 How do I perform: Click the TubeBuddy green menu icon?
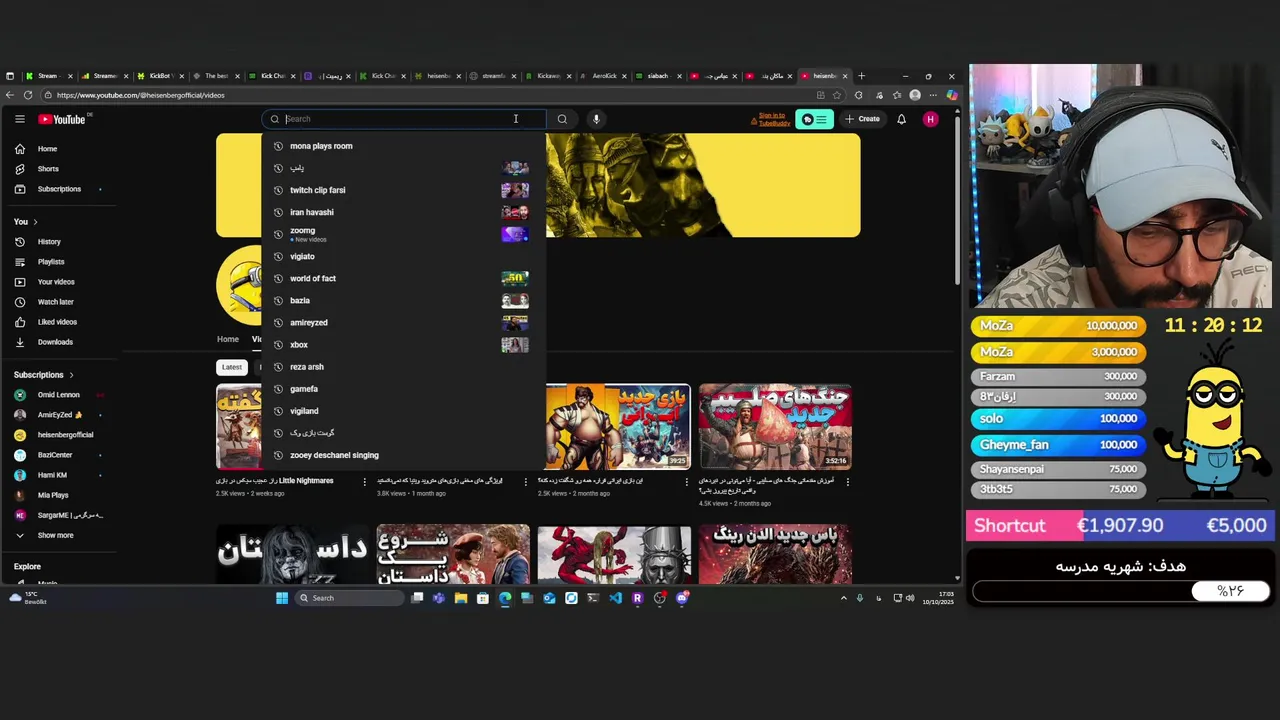click(815, 119)
